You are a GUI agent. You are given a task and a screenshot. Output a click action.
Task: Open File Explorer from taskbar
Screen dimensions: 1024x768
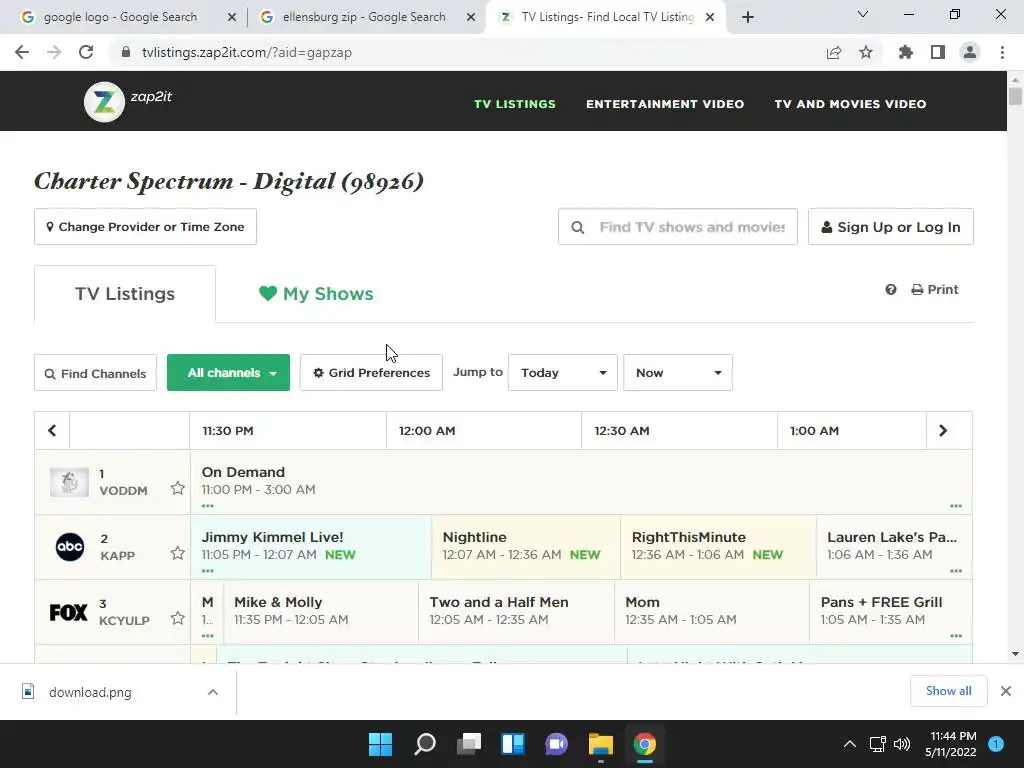click(601, 744)
